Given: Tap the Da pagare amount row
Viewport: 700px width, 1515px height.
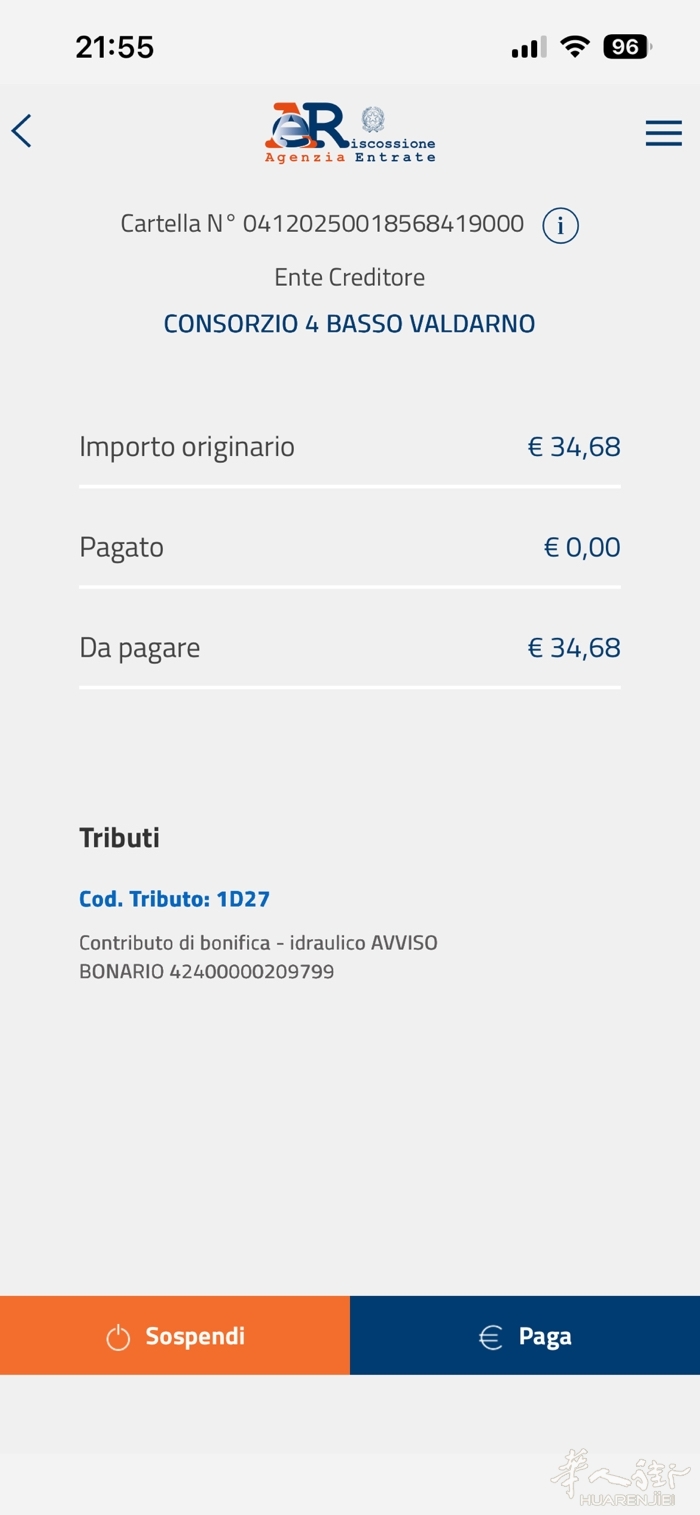Looking at the screenshot, I should [x=349, y=648].
